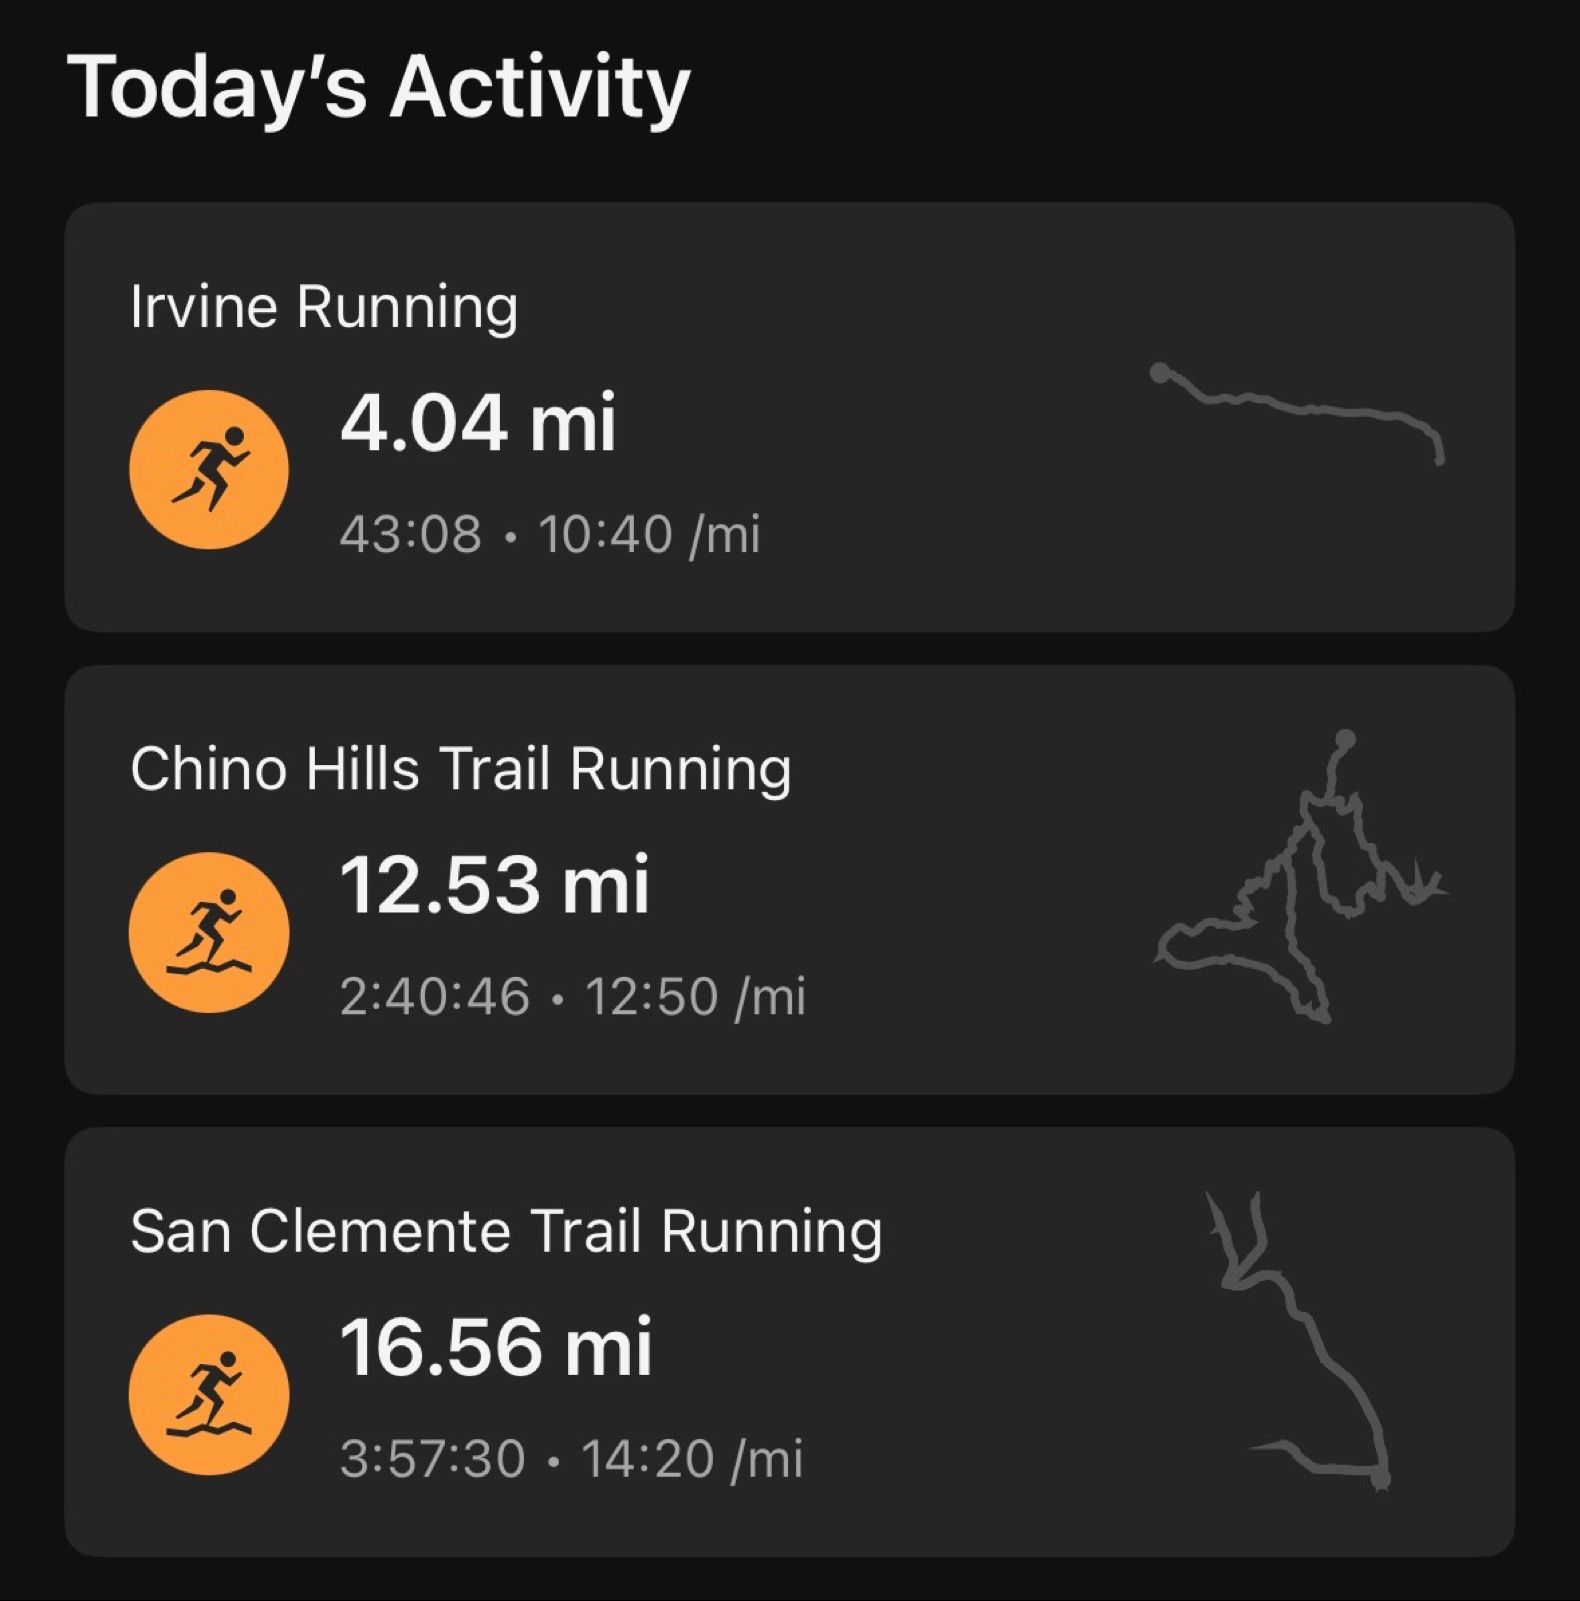1580x1601 pixels.
Task: Select the Chino Hills Trail Running title
Action: (460, 769)
